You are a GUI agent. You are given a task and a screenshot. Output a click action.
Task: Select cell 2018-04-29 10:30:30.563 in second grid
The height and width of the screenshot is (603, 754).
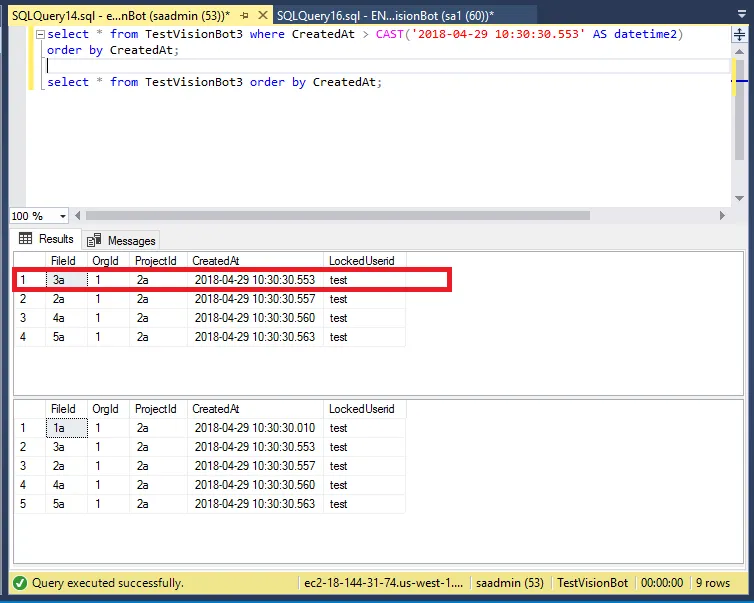[255, 504]
